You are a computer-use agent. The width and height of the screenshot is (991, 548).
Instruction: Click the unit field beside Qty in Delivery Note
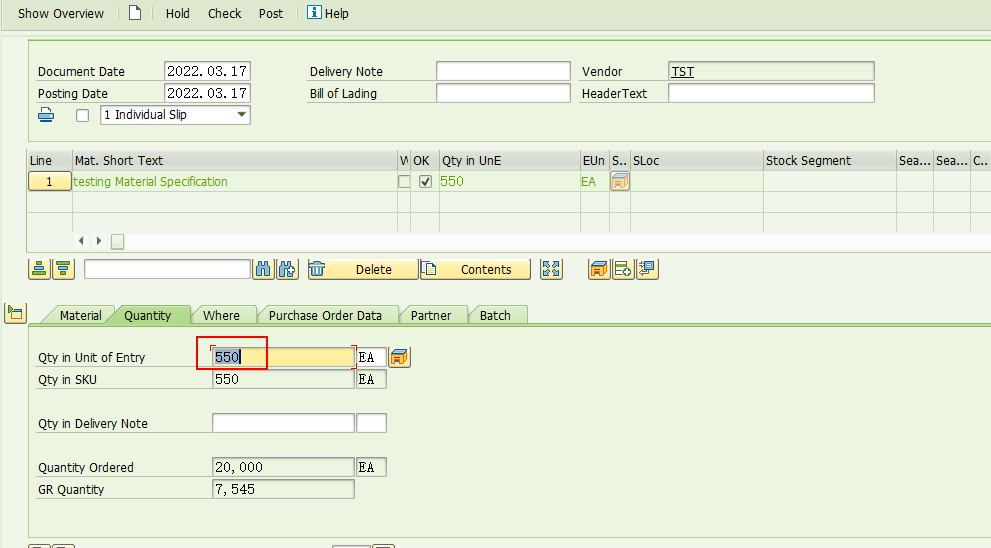point(372,423)
